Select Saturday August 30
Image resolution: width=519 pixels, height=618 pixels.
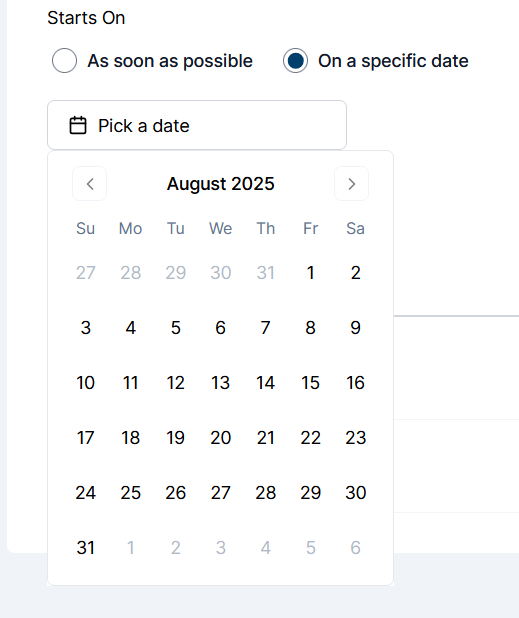click(x=355, y=493)
